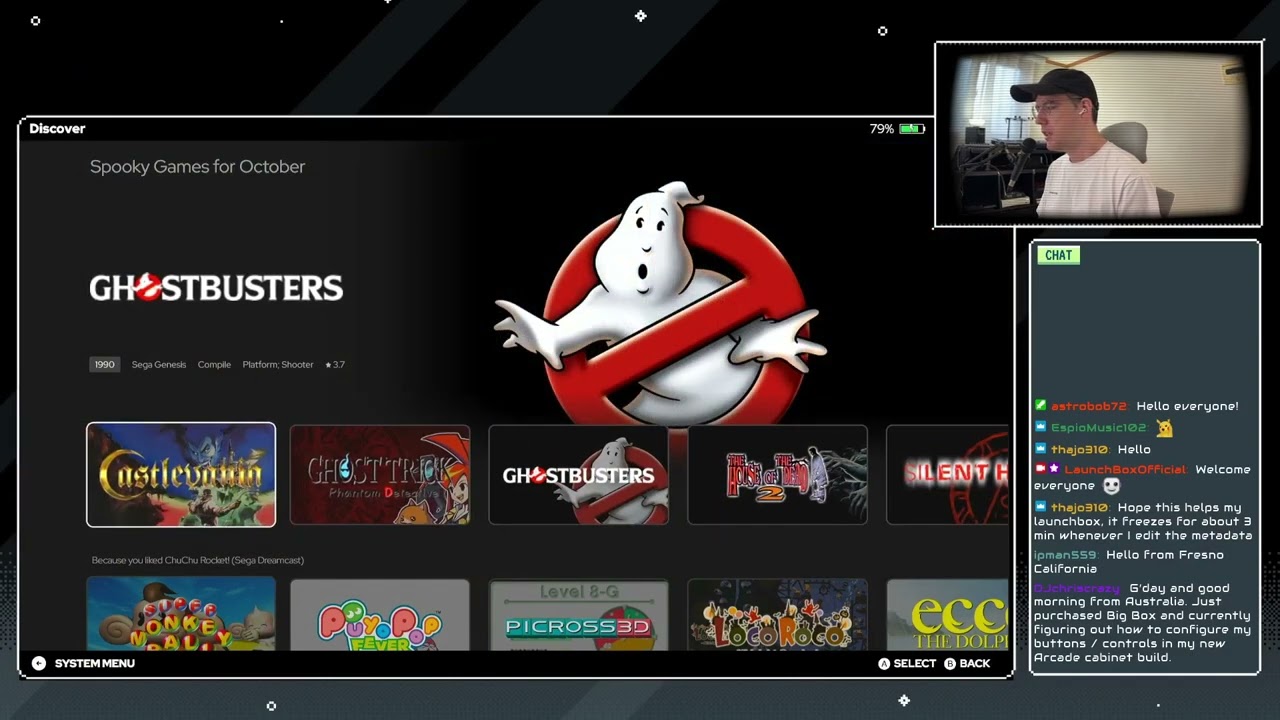Click the Because you liked ChuChu Rocket label

[198, 560]
